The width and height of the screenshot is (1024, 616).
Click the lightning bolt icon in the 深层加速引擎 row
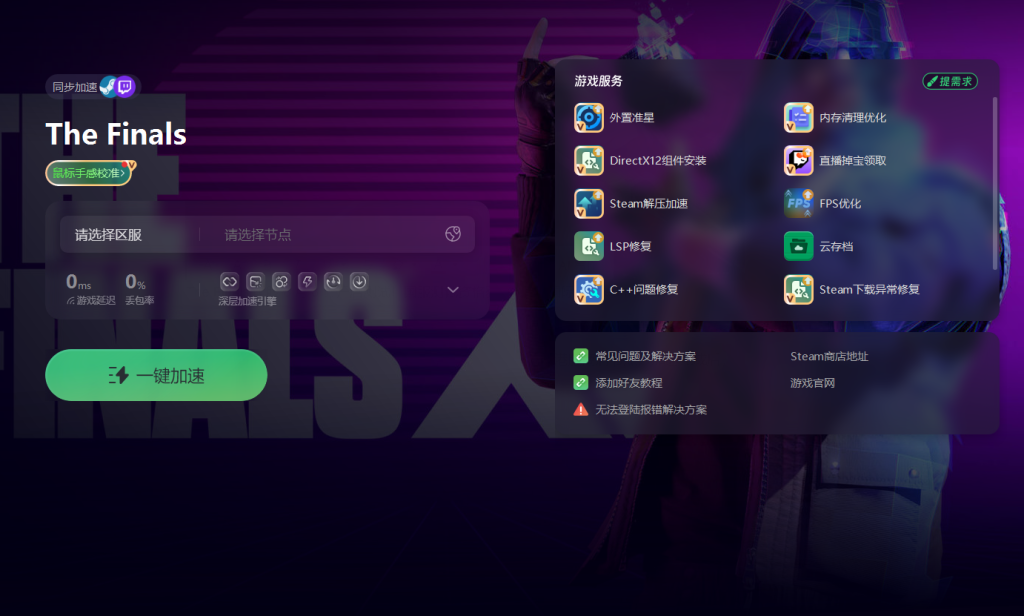(x=307, y=282)
